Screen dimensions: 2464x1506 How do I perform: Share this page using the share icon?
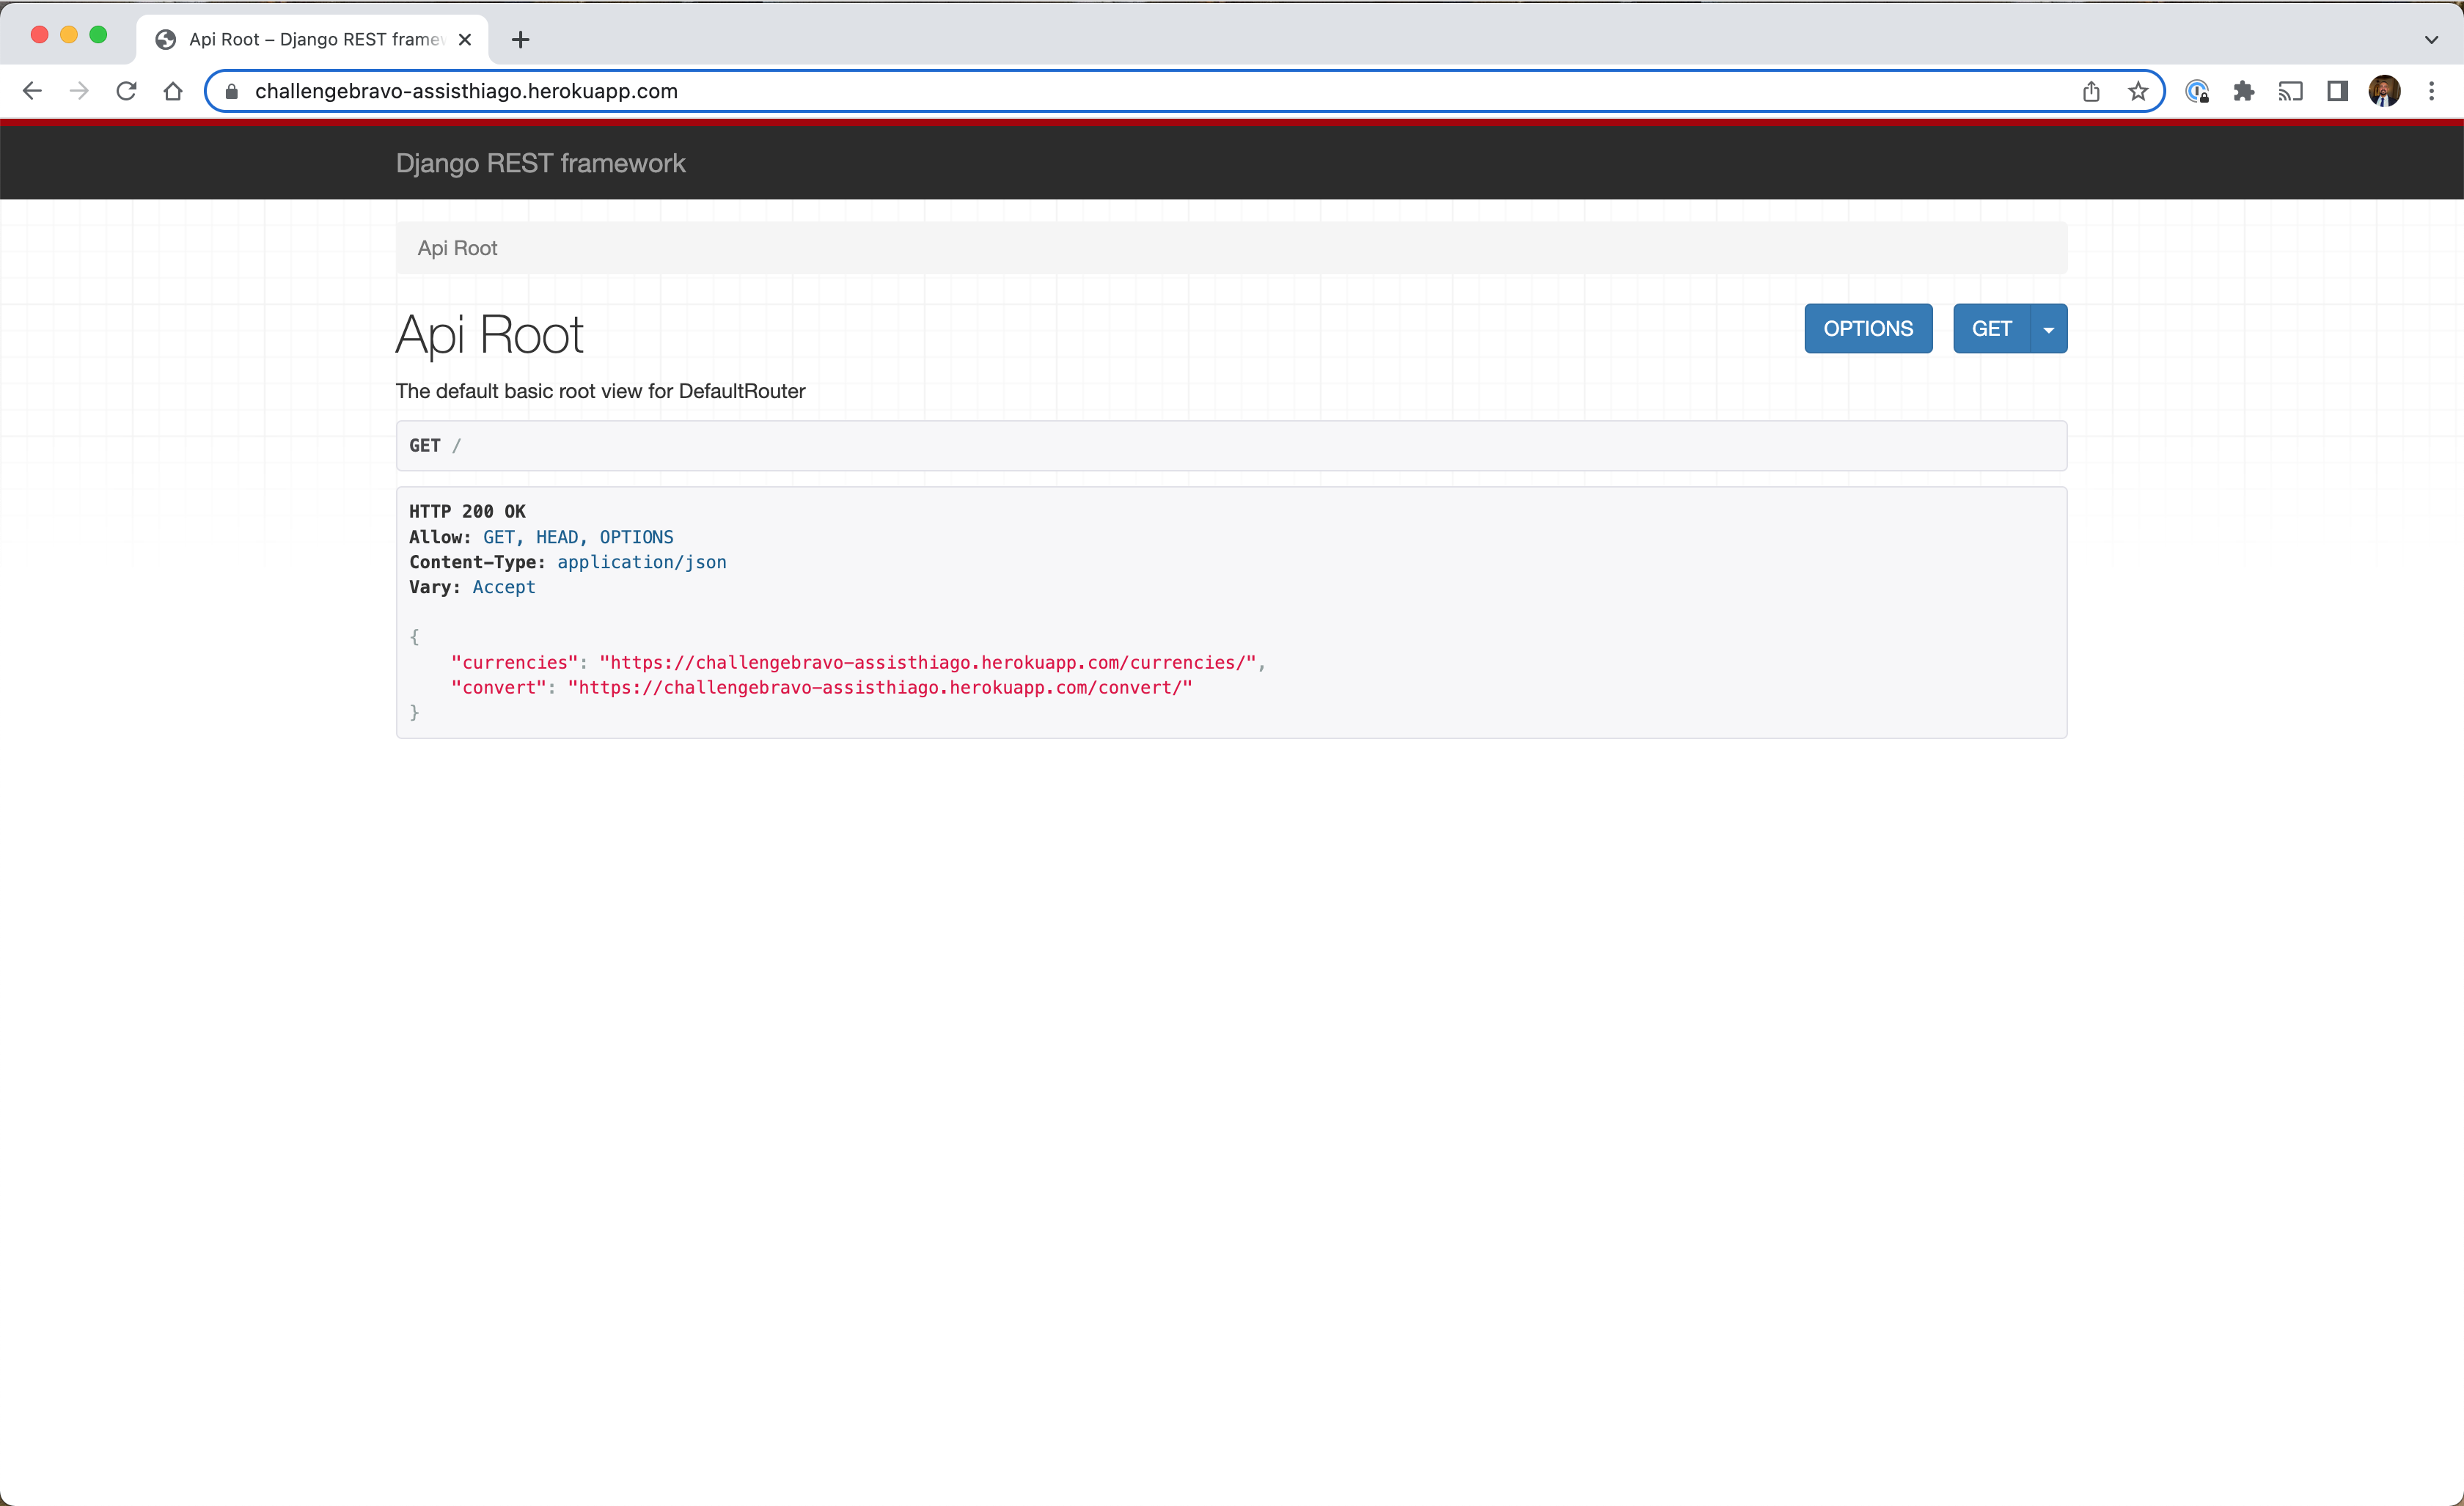pyautogui.click(x=2091, y=91)
